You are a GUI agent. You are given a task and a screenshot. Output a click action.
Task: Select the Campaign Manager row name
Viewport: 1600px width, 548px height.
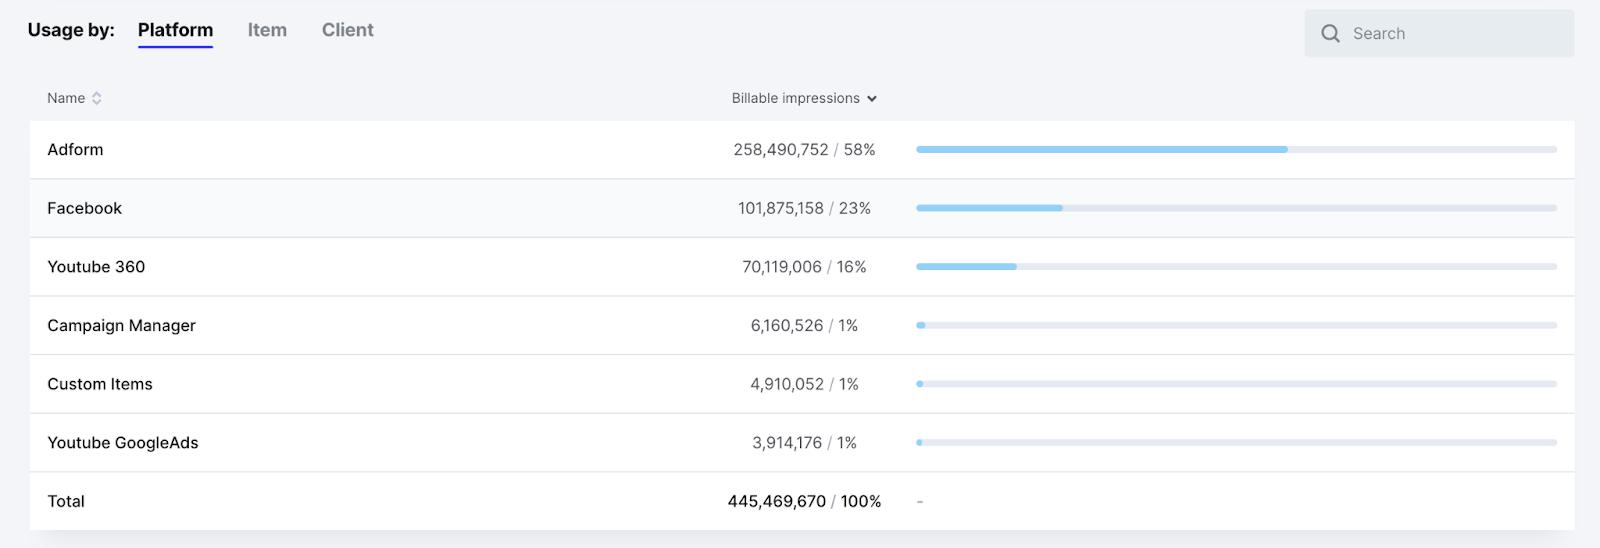pyautogui.click(x=121, y=326)
